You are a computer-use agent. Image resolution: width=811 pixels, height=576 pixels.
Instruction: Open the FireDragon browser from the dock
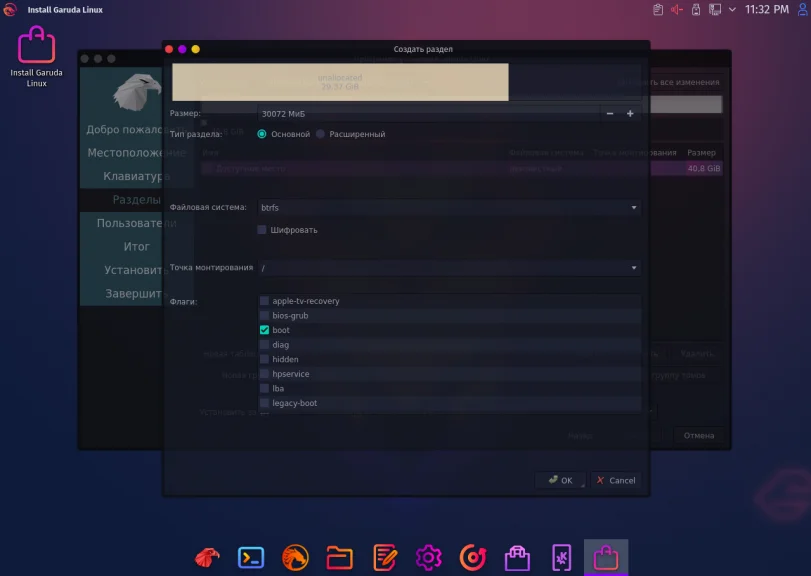(x=295, y=557)
